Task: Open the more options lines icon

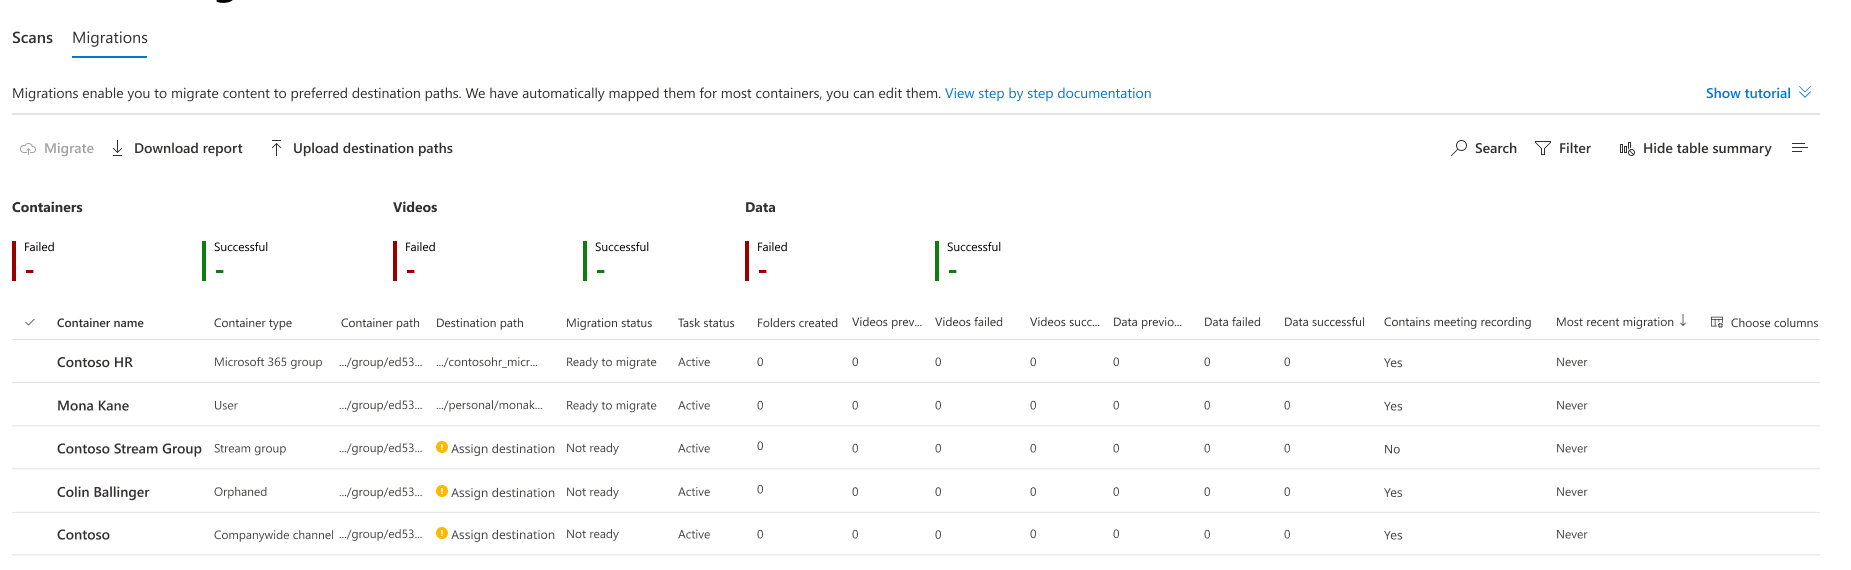Action: (1800, 148)
